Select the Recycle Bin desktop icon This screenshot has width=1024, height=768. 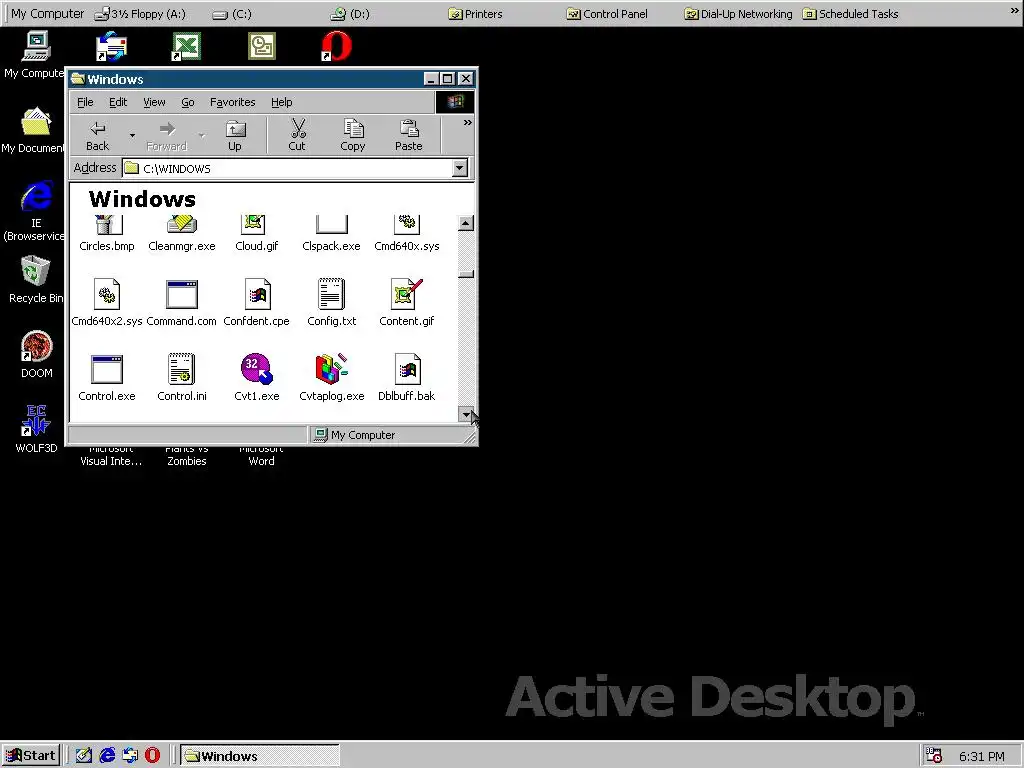tap(36, 280)
